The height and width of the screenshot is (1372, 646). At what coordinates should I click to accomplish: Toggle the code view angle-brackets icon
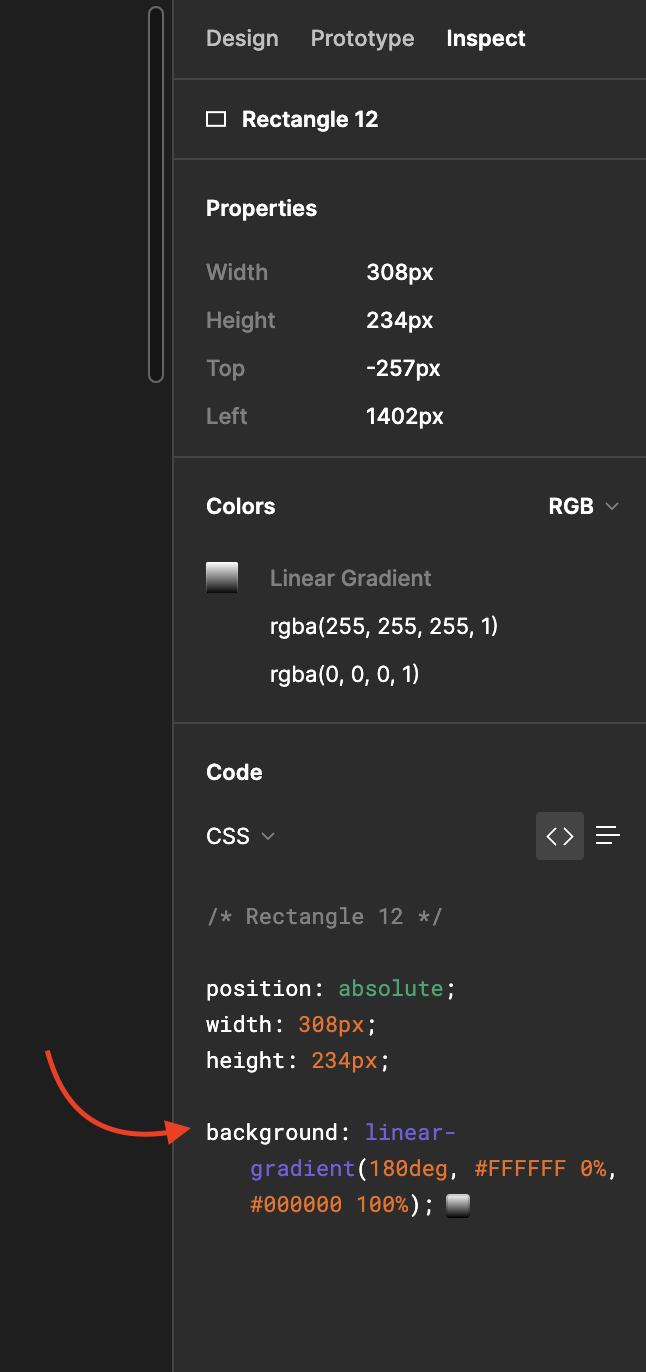click(560, 836)
